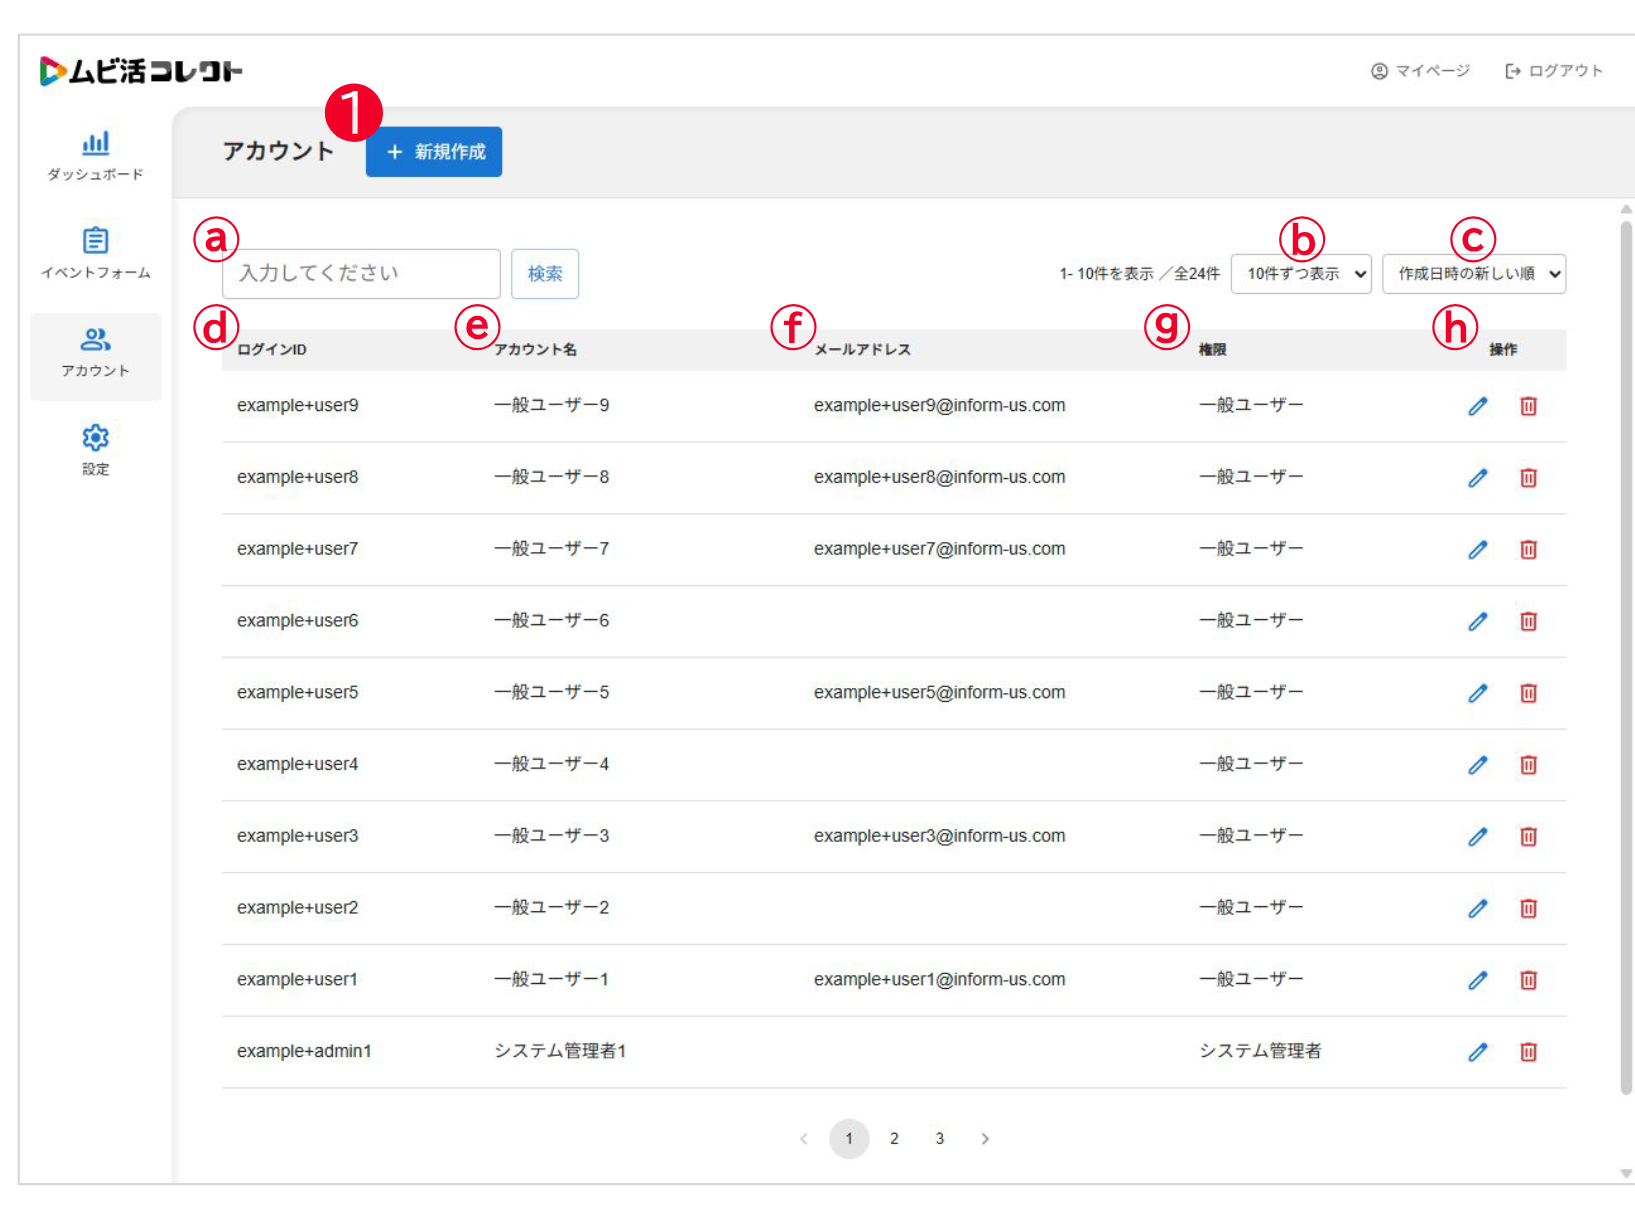The height and width of the screenshot is (1215, 1635).
Task: Open the 作成日時の新しい順 sort dropdown
Action: 1474,274
